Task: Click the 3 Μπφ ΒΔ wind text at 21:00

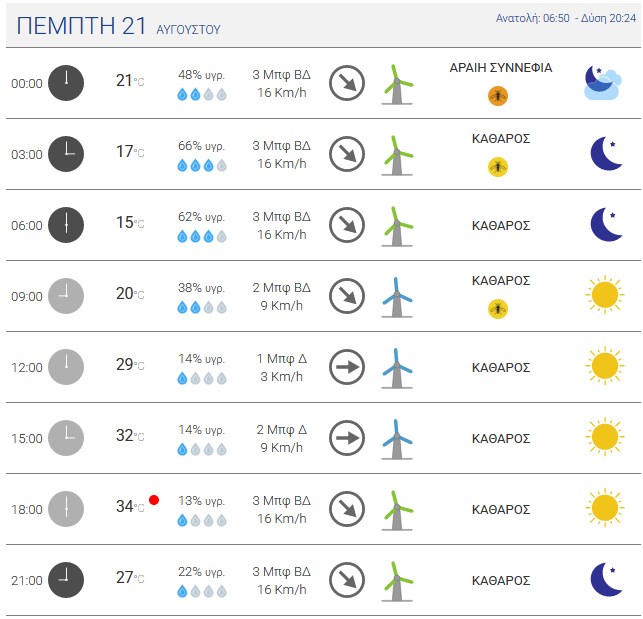Action: coord(281,571)
